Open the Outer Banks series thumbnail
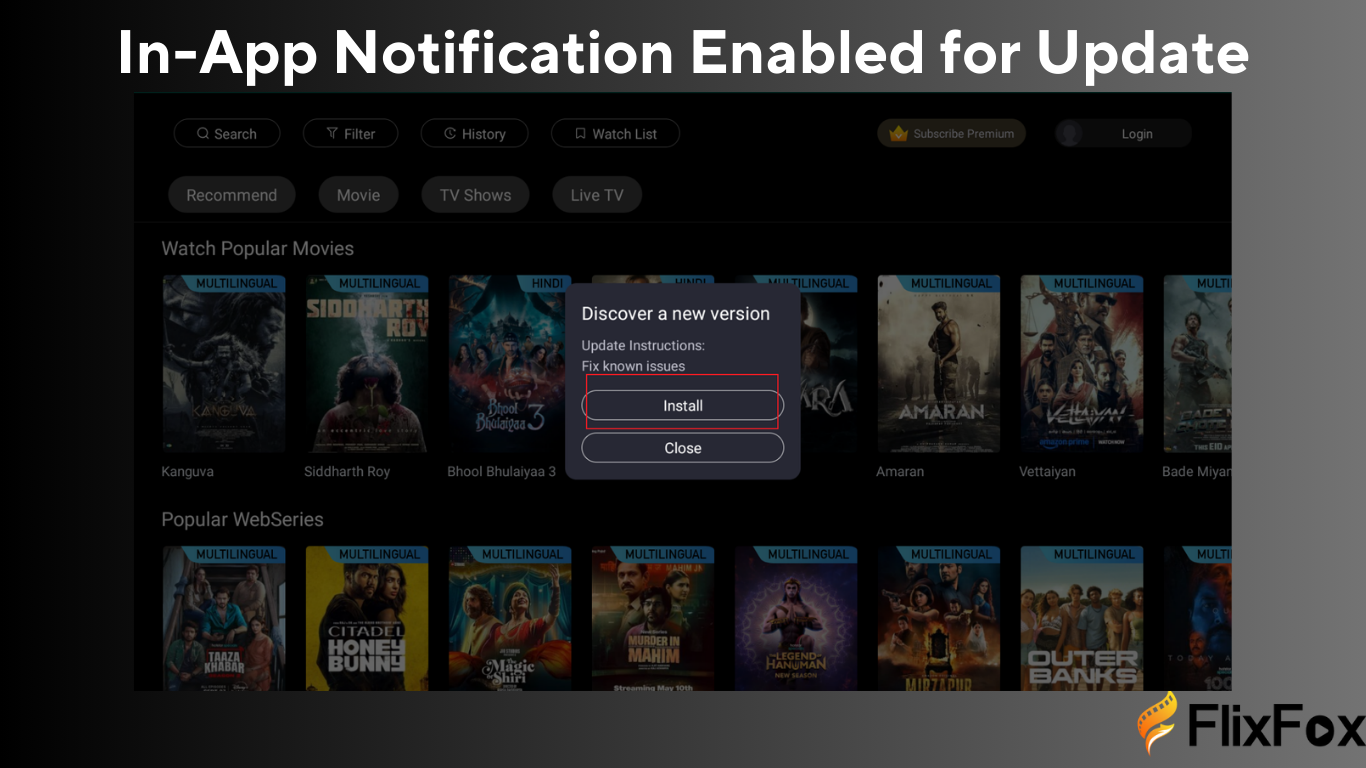 1082,618
